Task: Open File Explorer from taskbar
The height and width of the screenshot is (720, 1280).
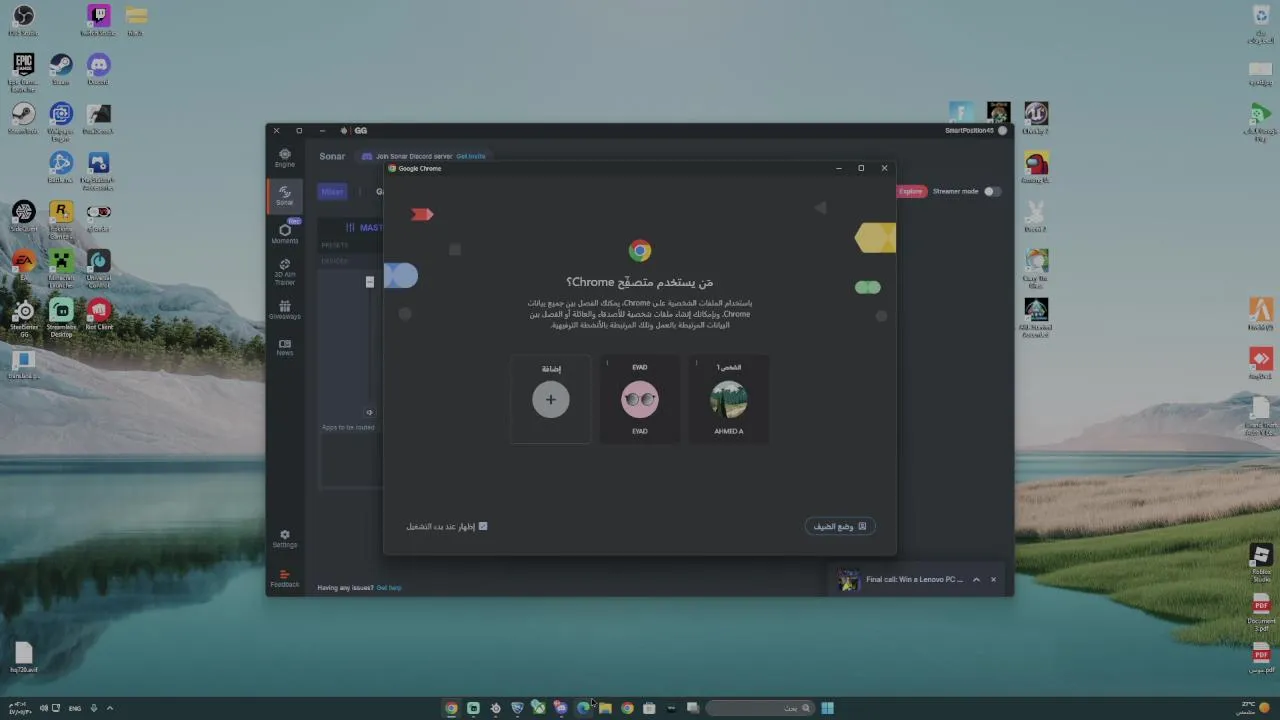Action: tap(605, 708)
